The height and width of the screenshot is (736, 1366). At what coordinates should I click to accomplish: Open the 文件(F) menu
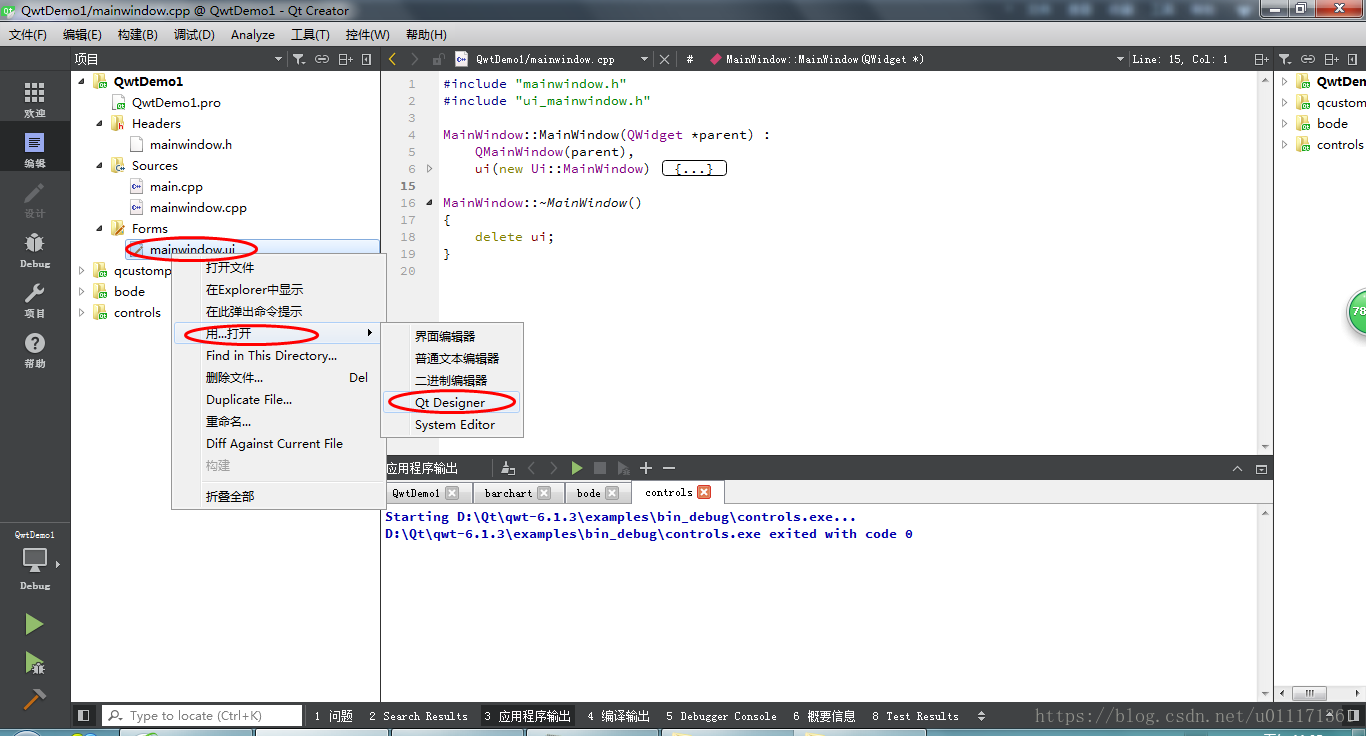(28, 34)
